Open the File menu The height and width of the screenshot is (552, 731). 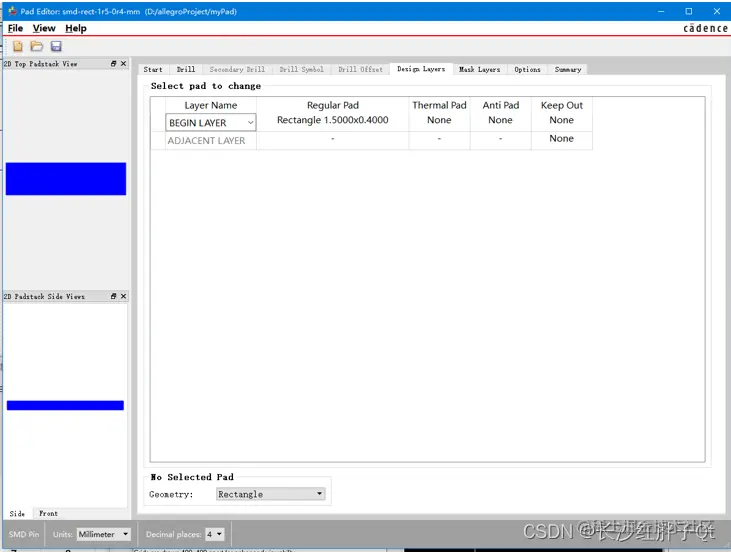click(x=15, y=28)
